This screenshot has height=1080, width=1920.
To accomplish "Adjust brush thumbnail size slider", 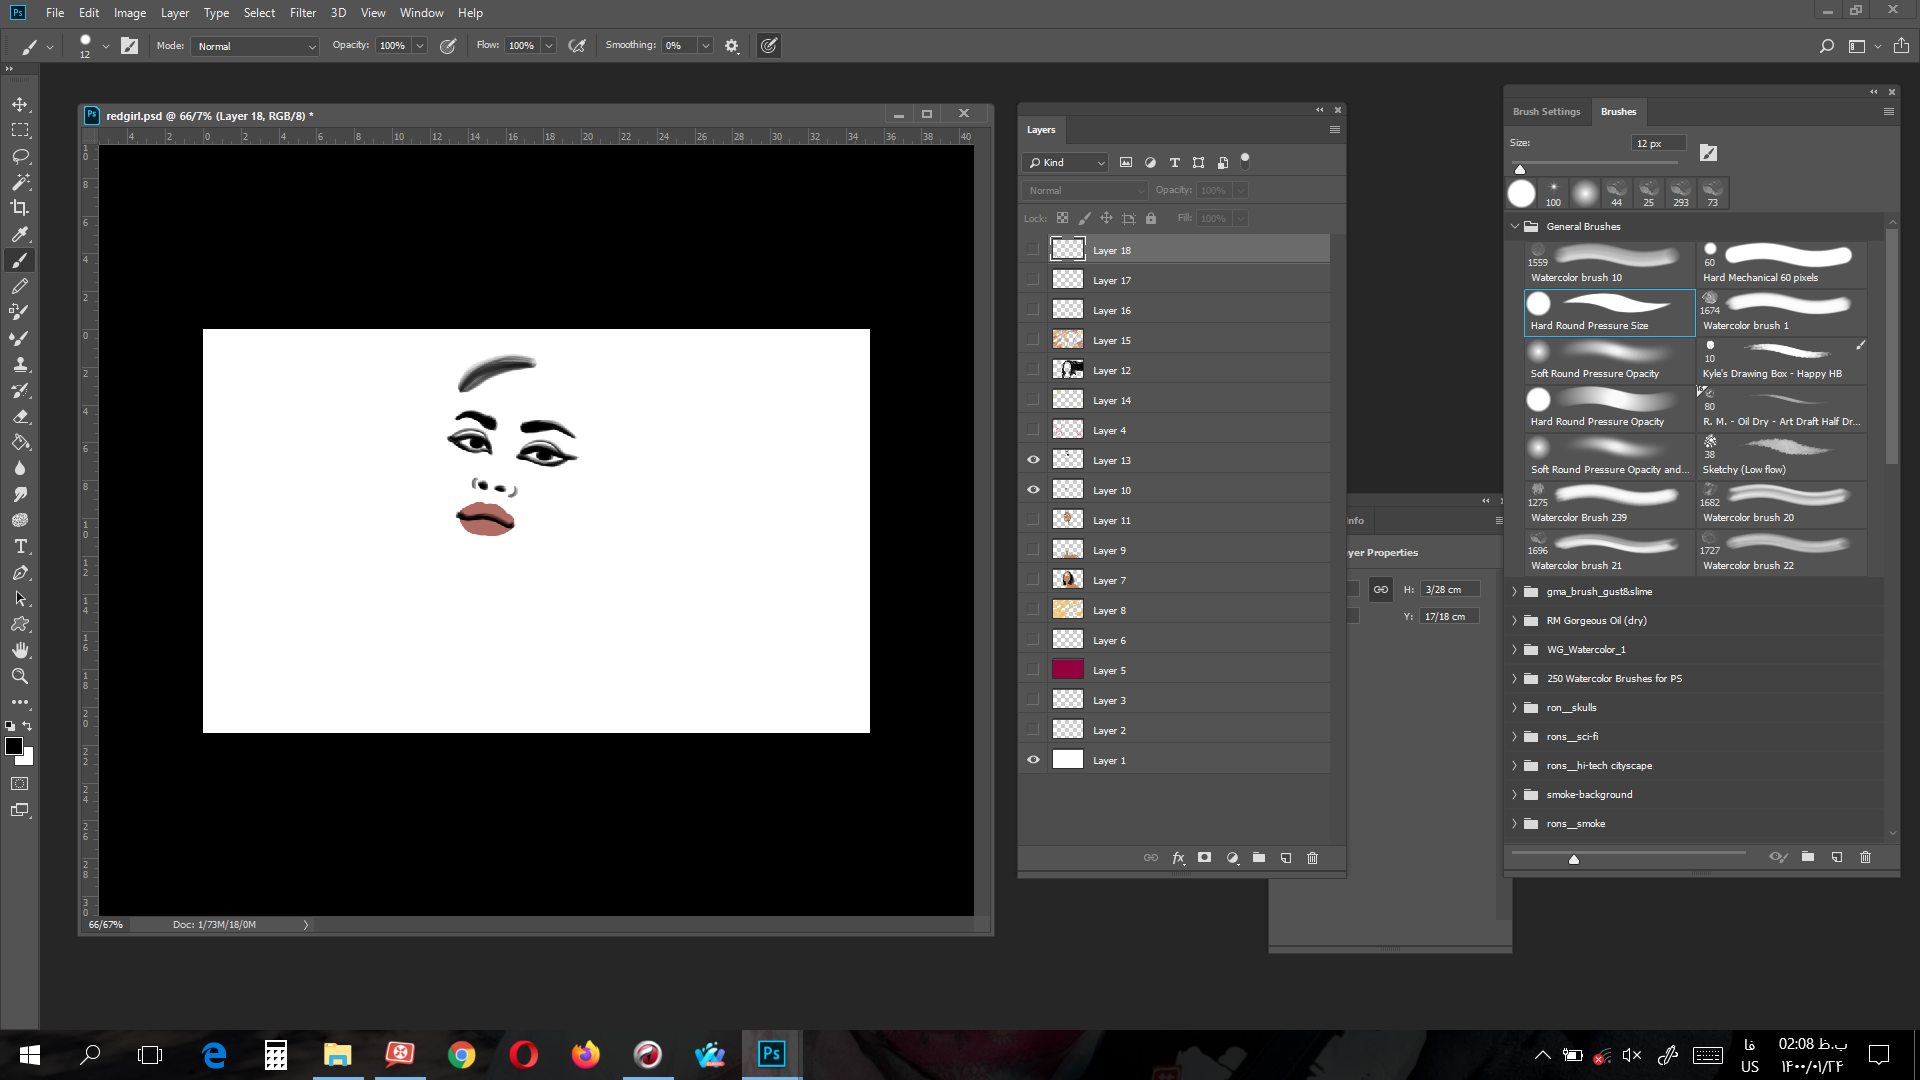I will tap(1573, 859).
